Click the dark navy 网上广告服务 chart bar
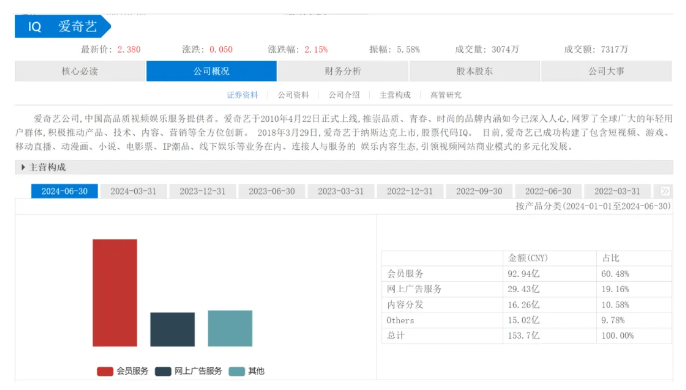The image size is (686, 390). pyautogui.click(x=172, y=330)
